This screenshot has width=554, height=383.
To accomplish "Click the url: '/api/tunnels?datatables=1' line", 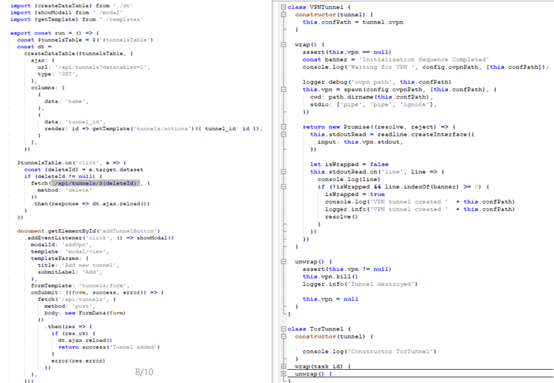I will 94,67.
